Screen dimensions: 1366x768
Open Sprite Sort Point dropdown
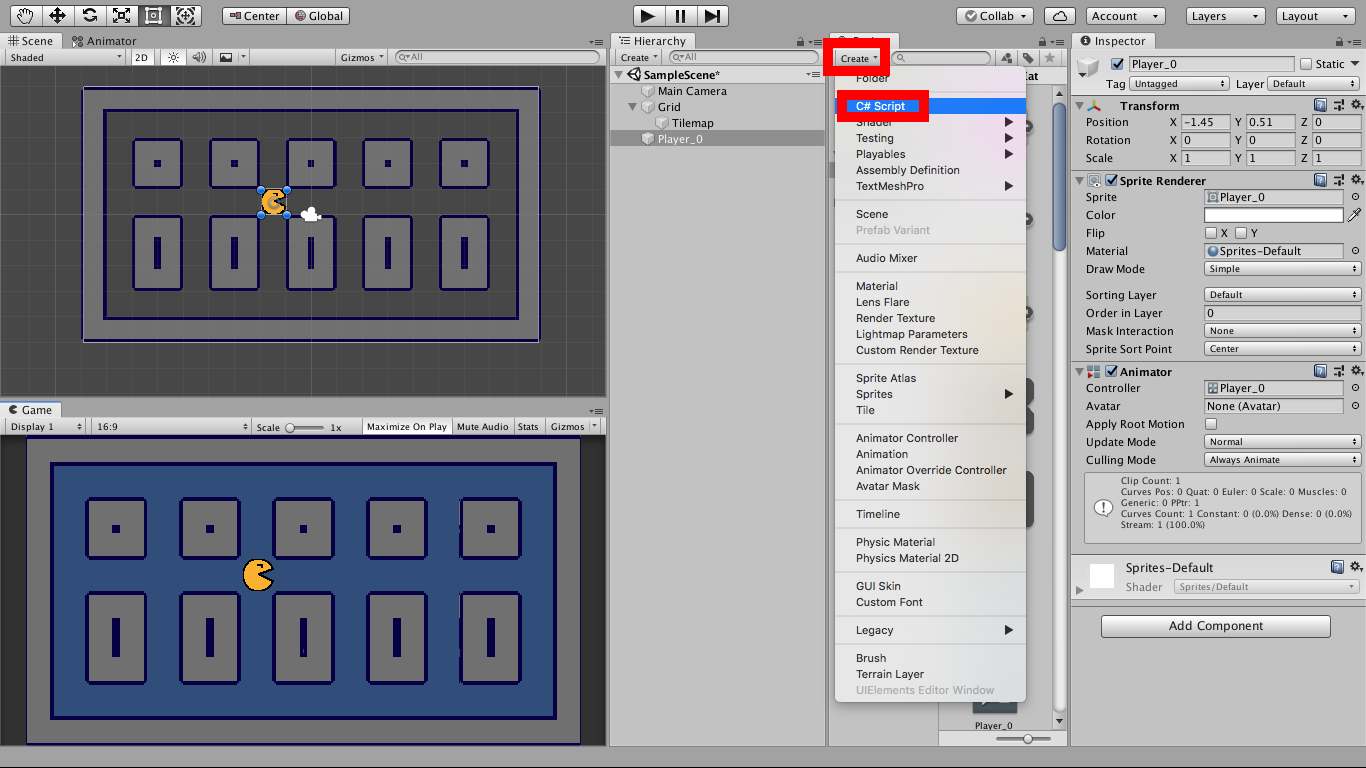pyautogui.click(x=1283, y=349)
